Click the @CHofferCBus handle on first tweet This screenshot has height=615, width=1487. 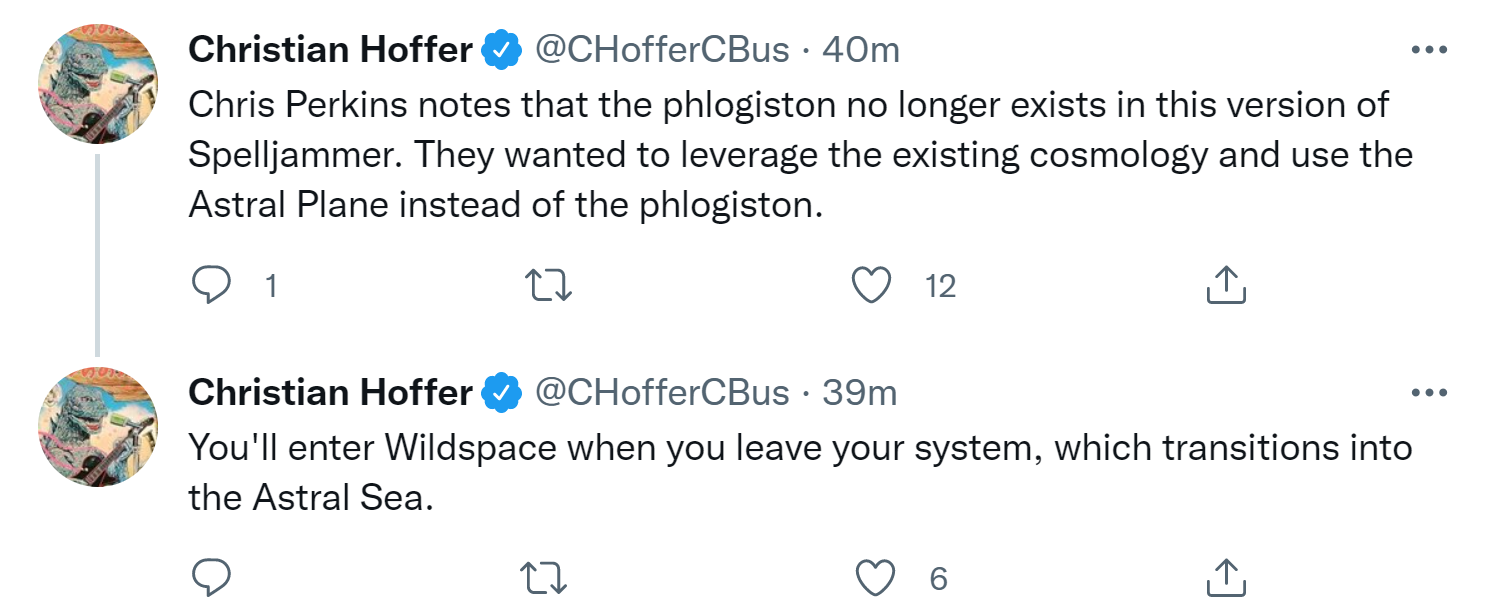point(663,49)
